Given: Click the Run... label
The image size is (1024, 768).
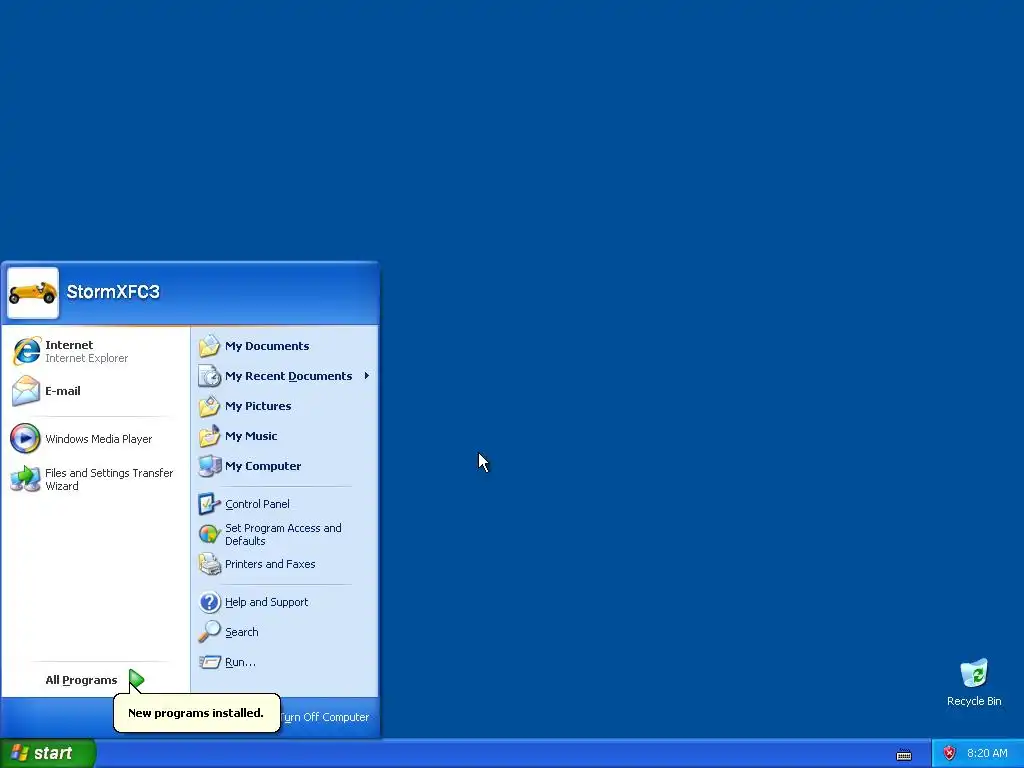Looking at the screenshot, I should 240,662.
